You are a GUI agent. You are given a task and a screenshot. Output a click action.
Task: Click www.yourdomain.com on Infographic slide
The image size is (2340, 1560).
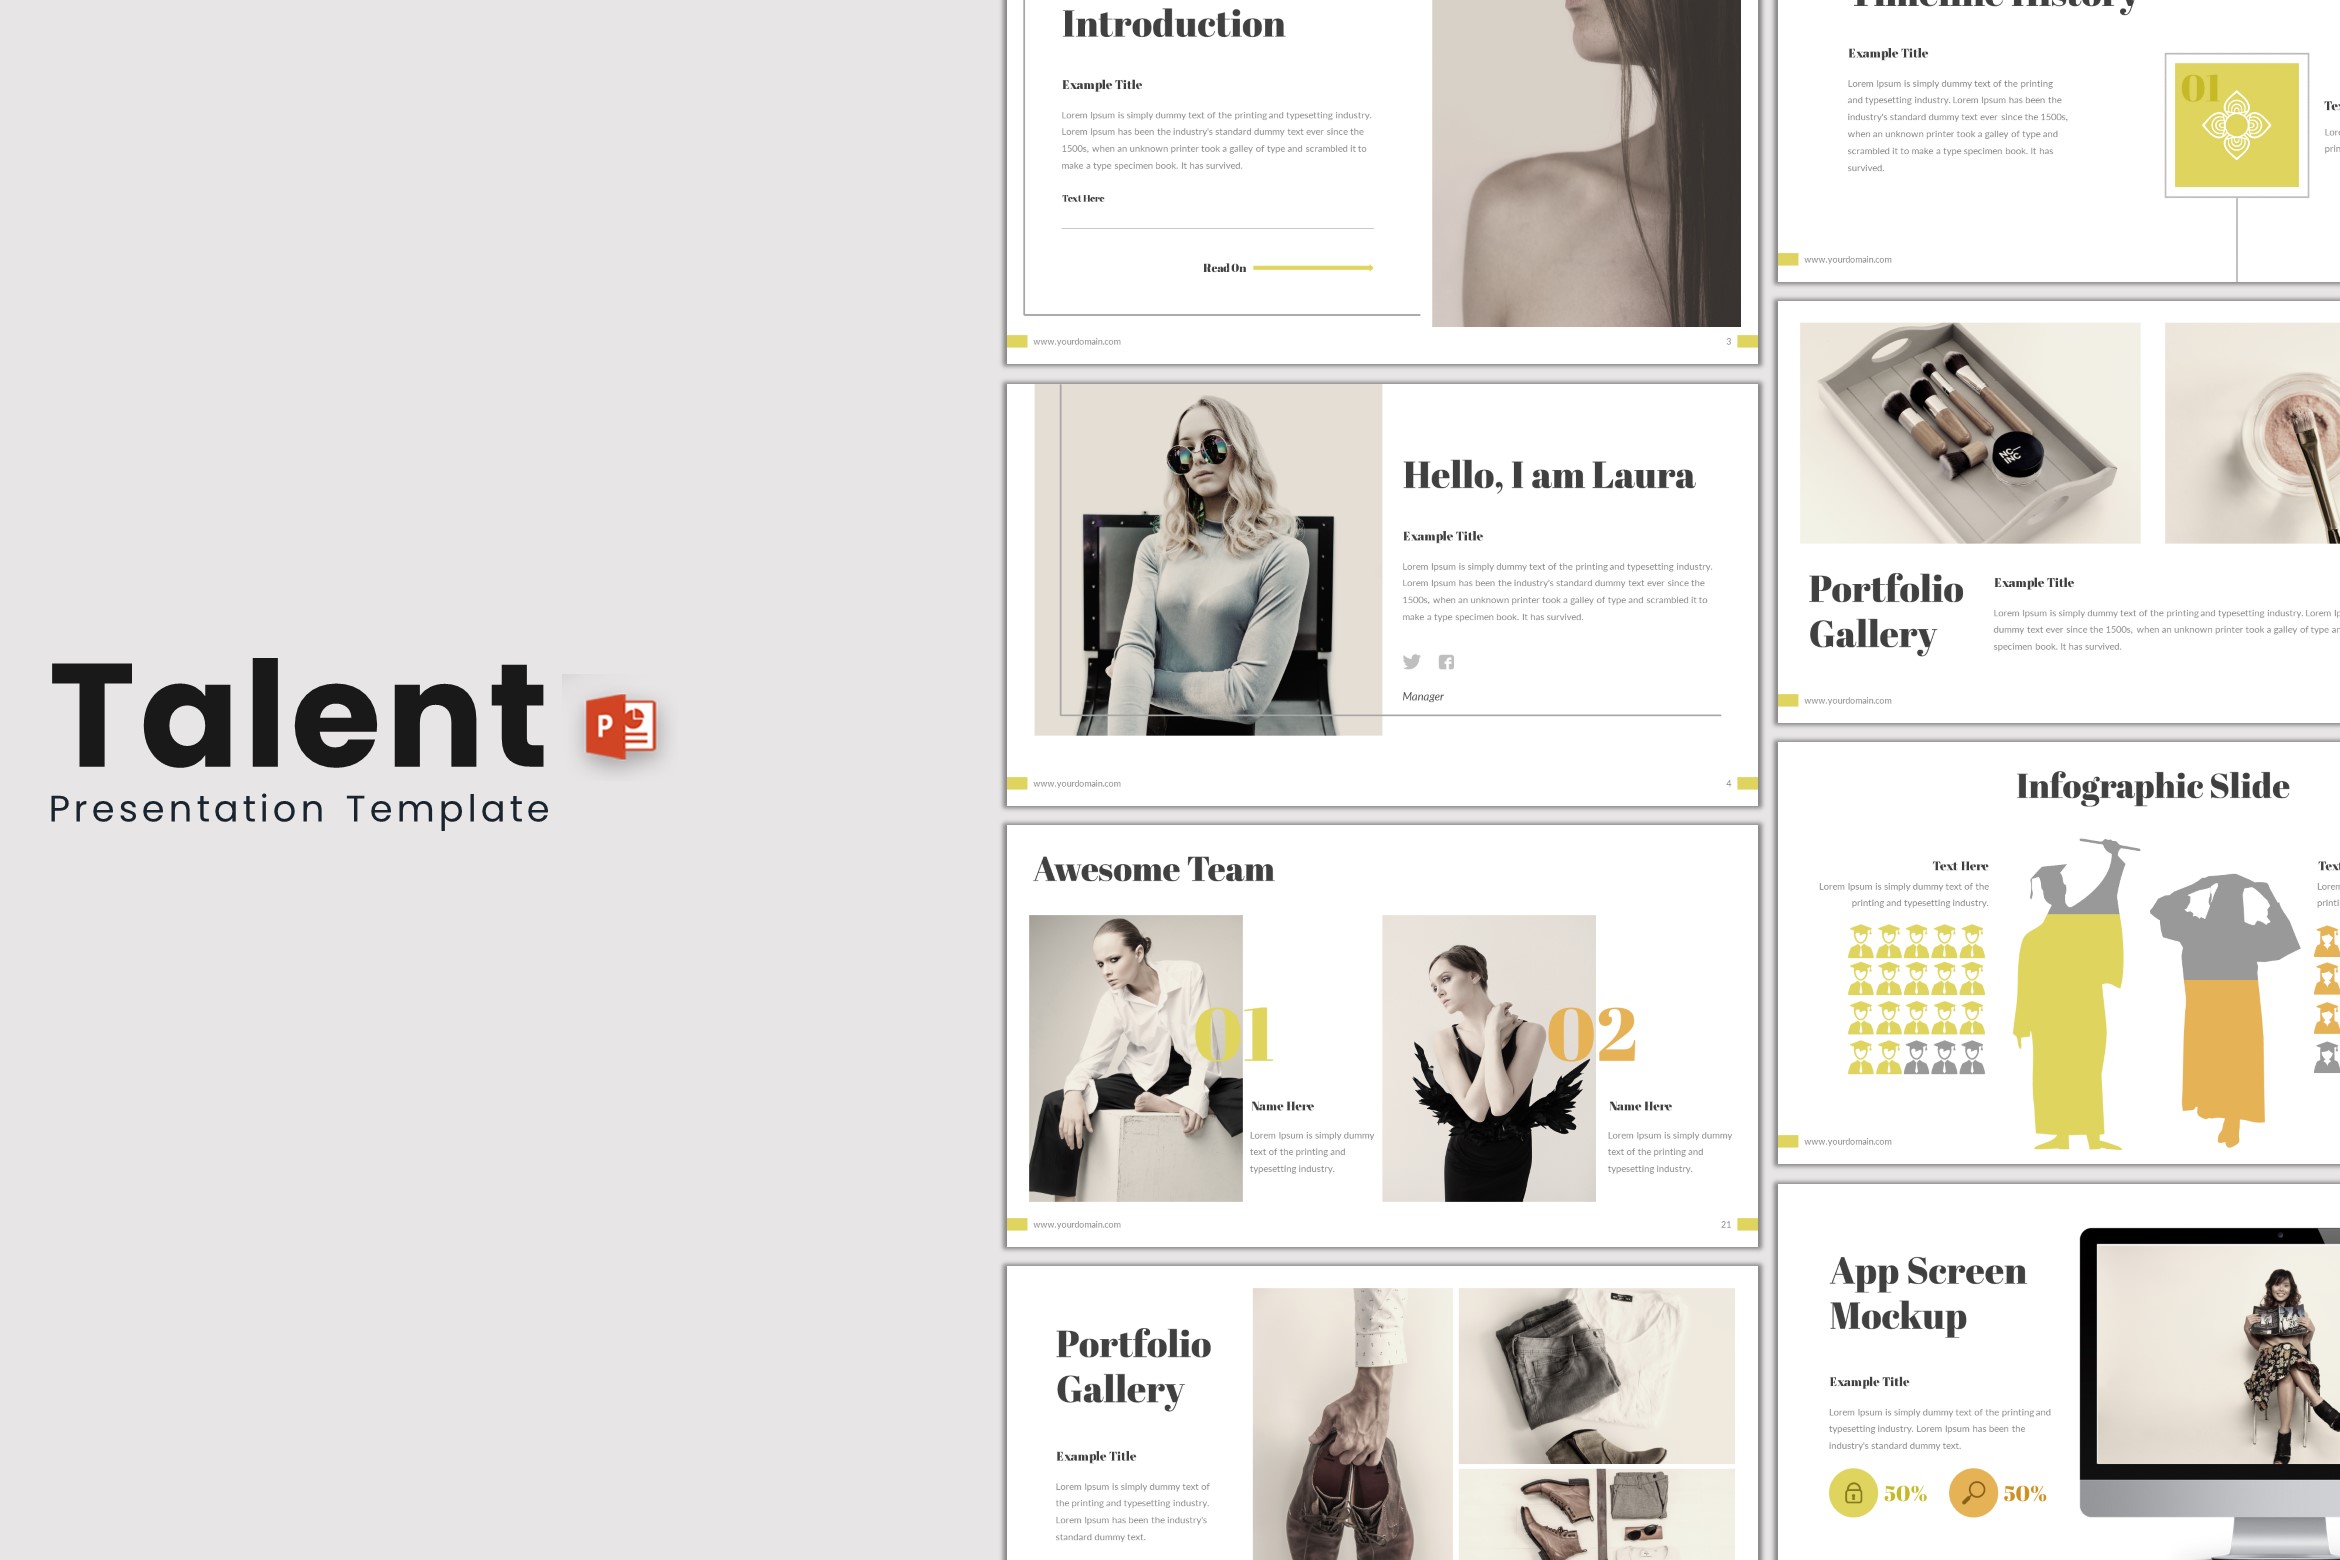tap(1848, 1142)
